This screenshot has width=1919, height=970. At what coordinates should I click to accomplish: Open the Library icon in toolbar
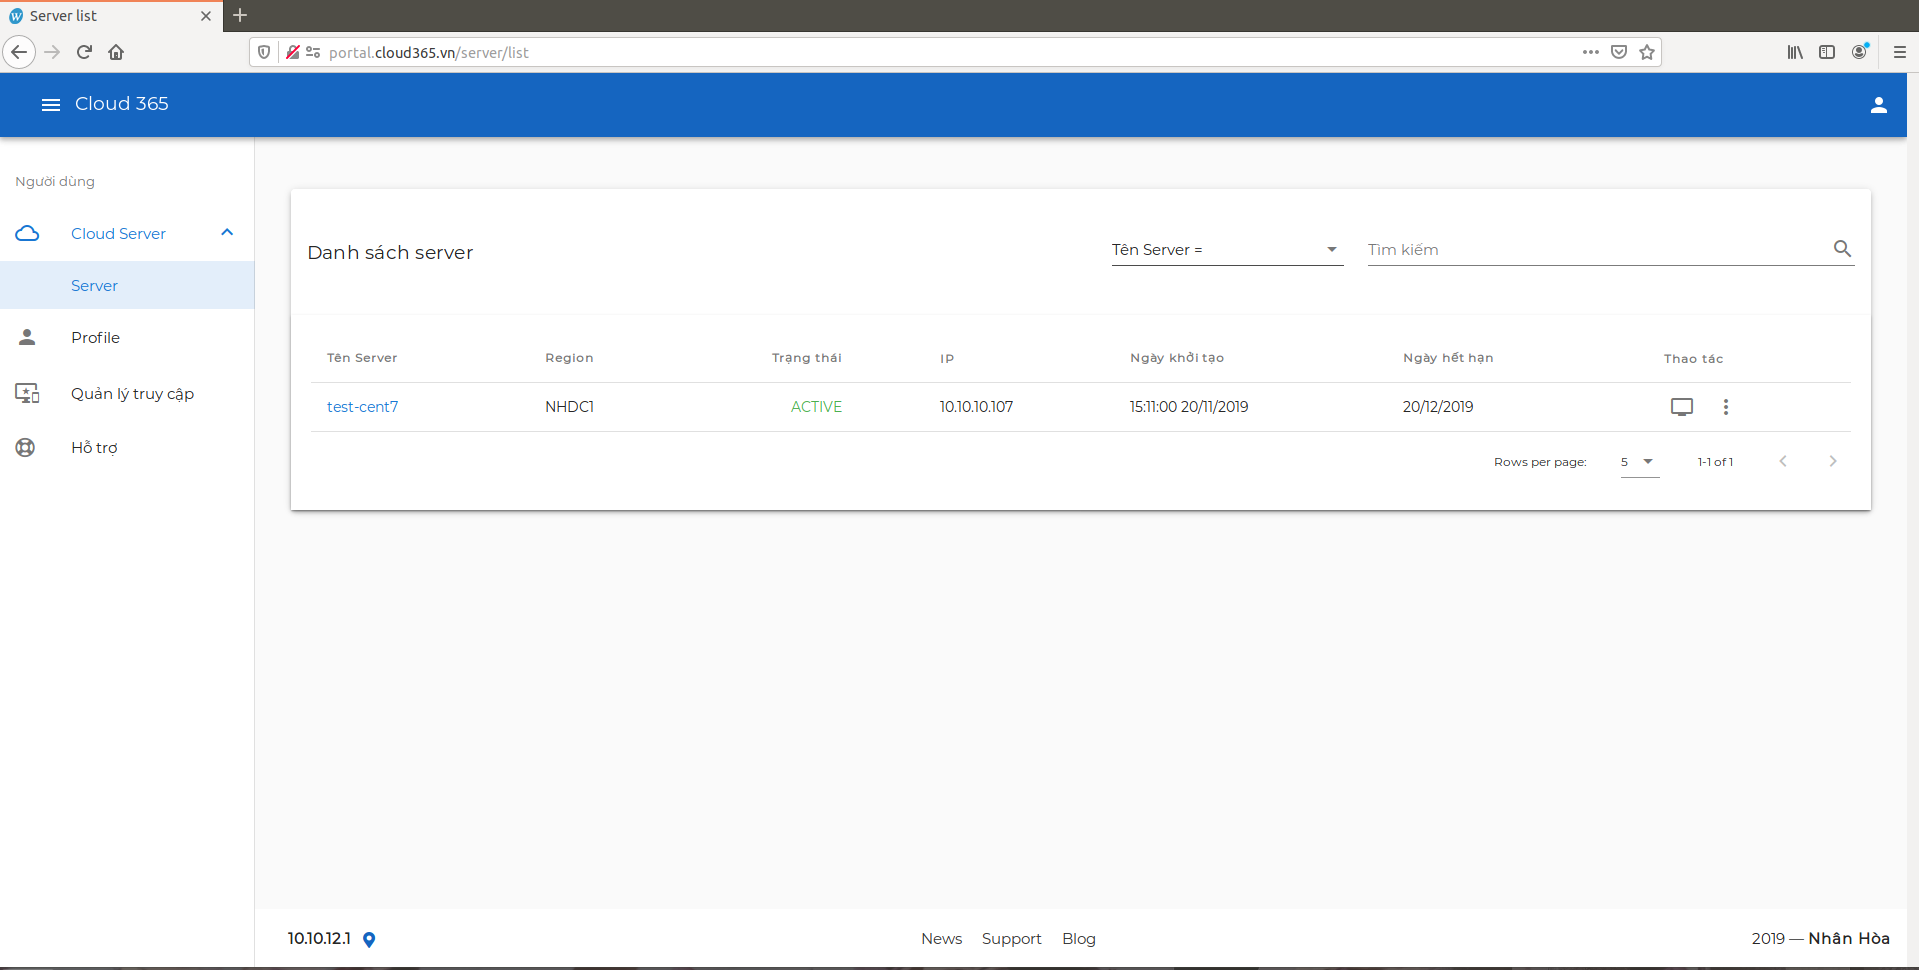tap(1795, 52)
